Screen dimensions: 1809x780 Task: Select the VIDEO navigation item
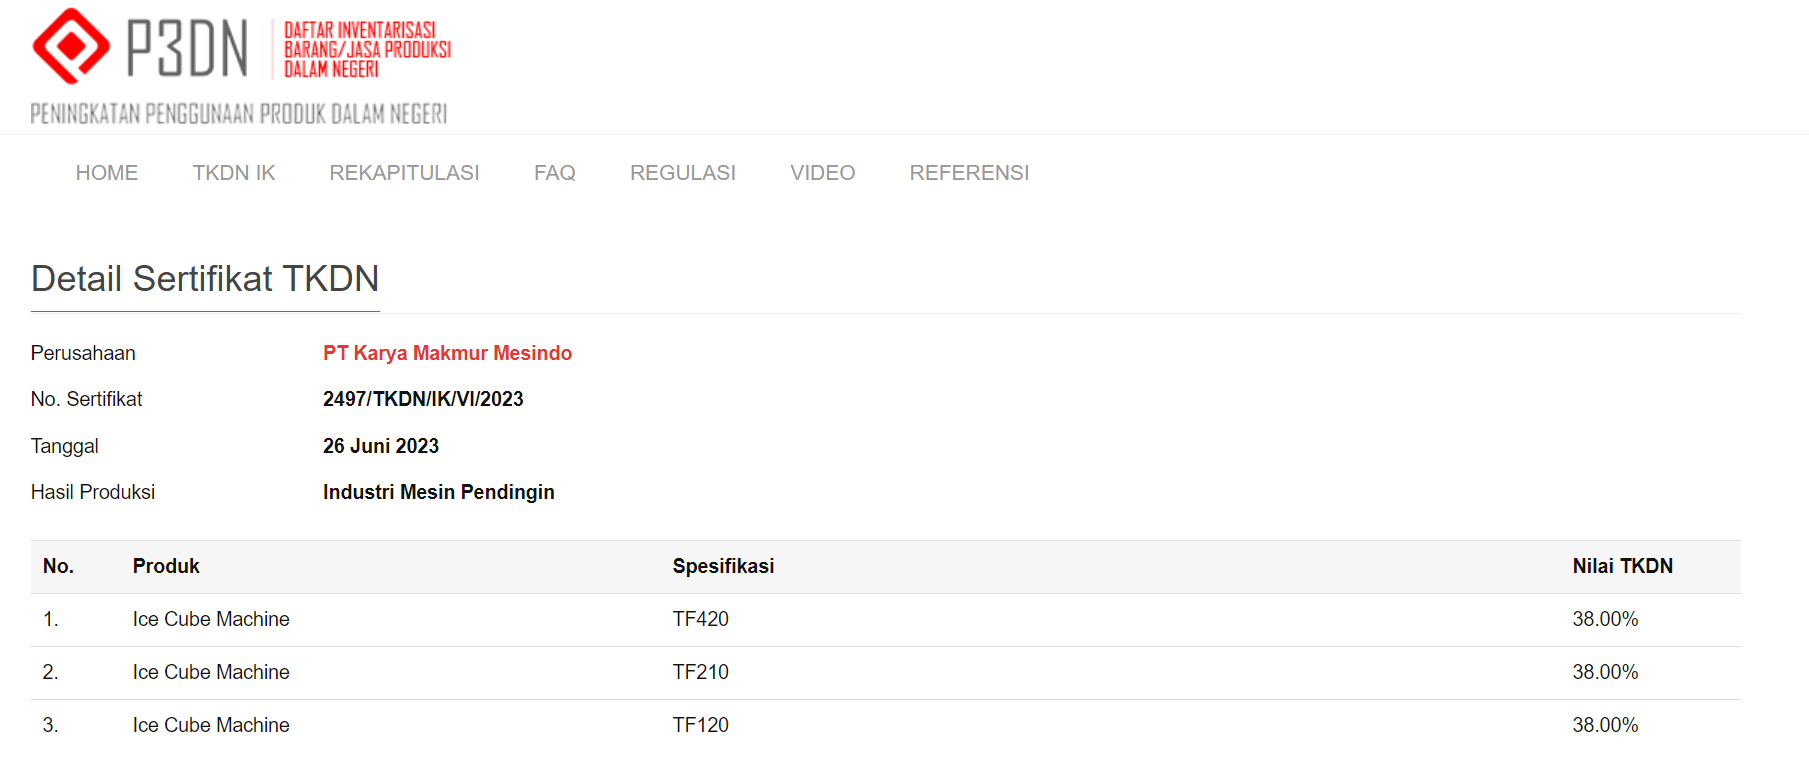[x=822, y=173]
